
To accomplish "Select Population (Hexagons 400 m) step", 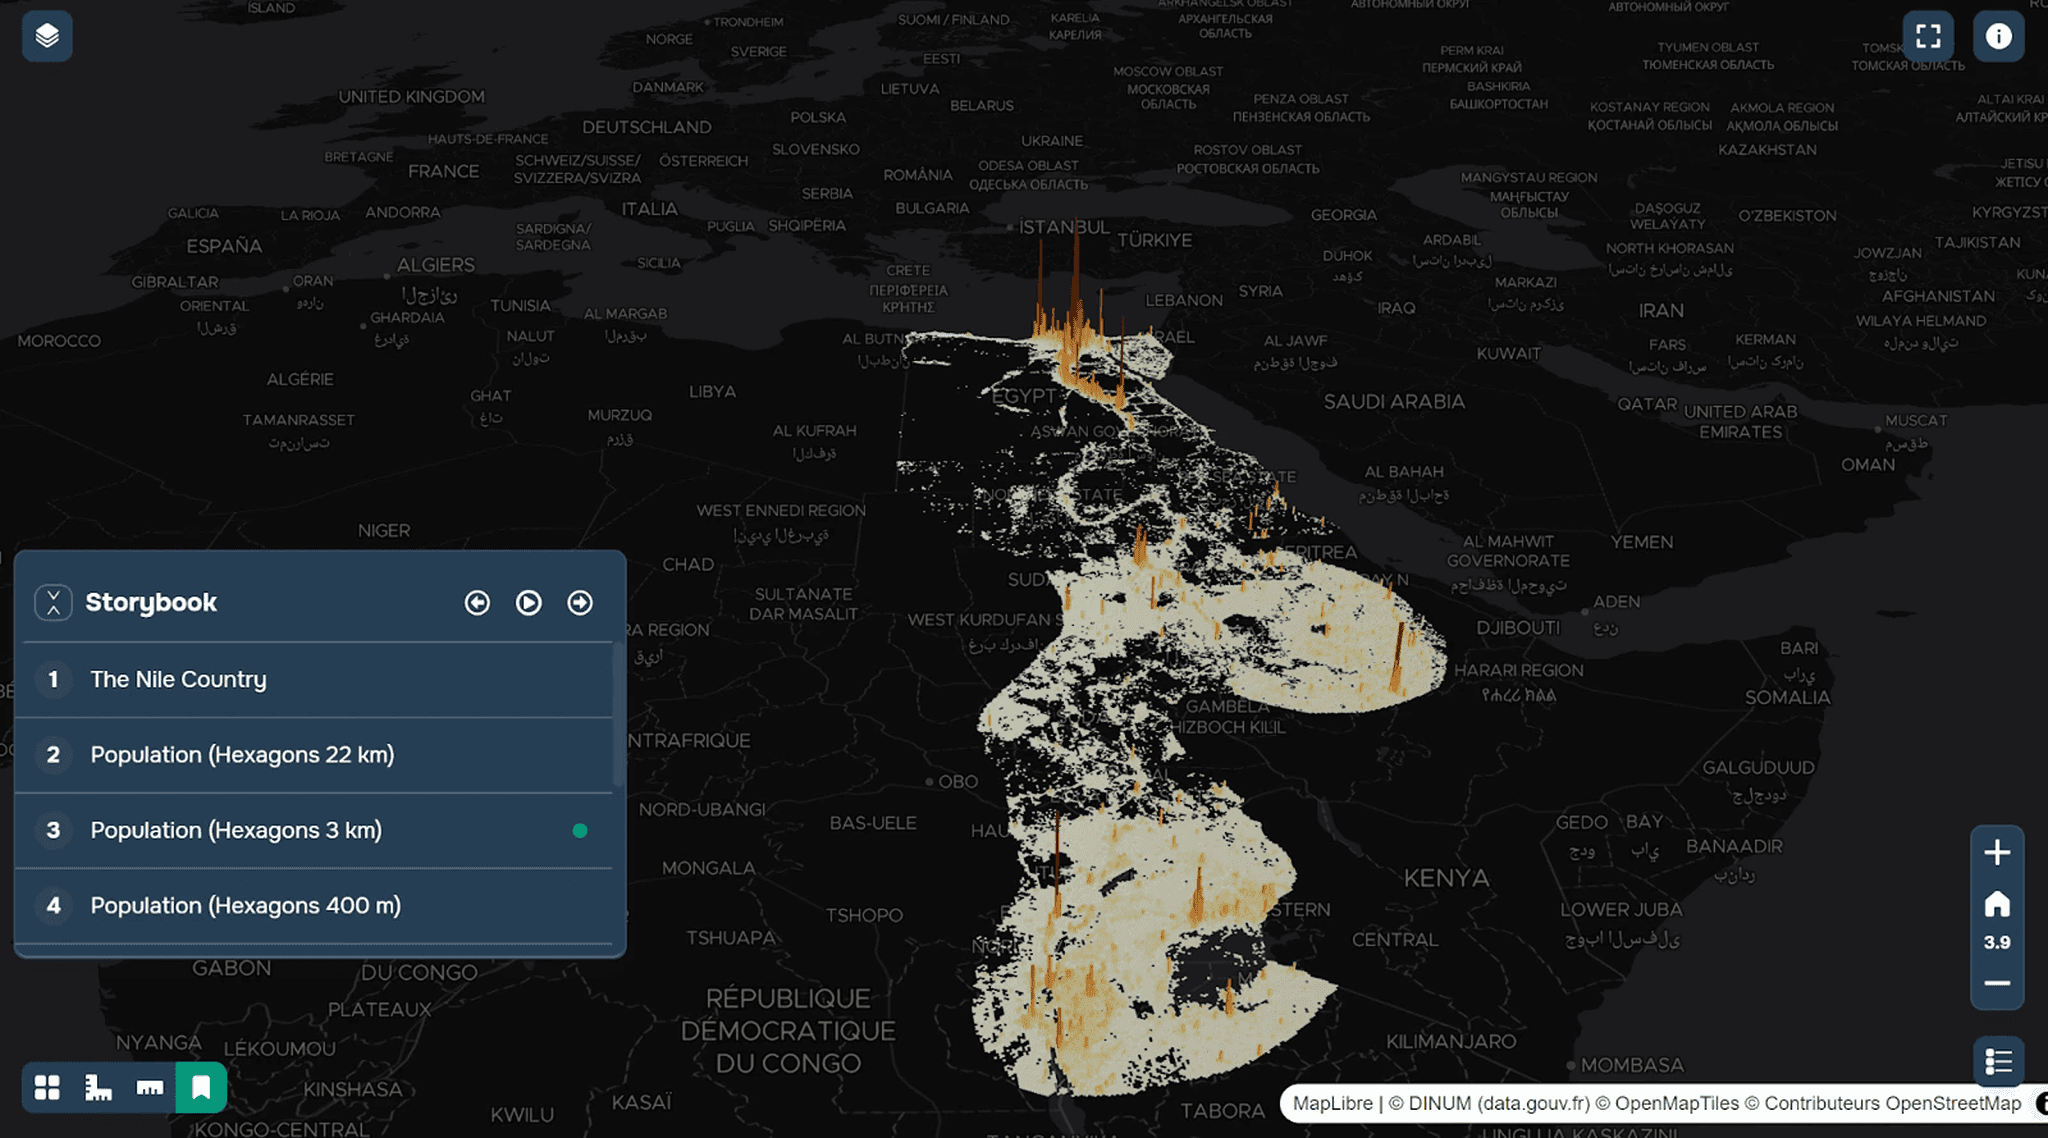I will click(245, 905).
